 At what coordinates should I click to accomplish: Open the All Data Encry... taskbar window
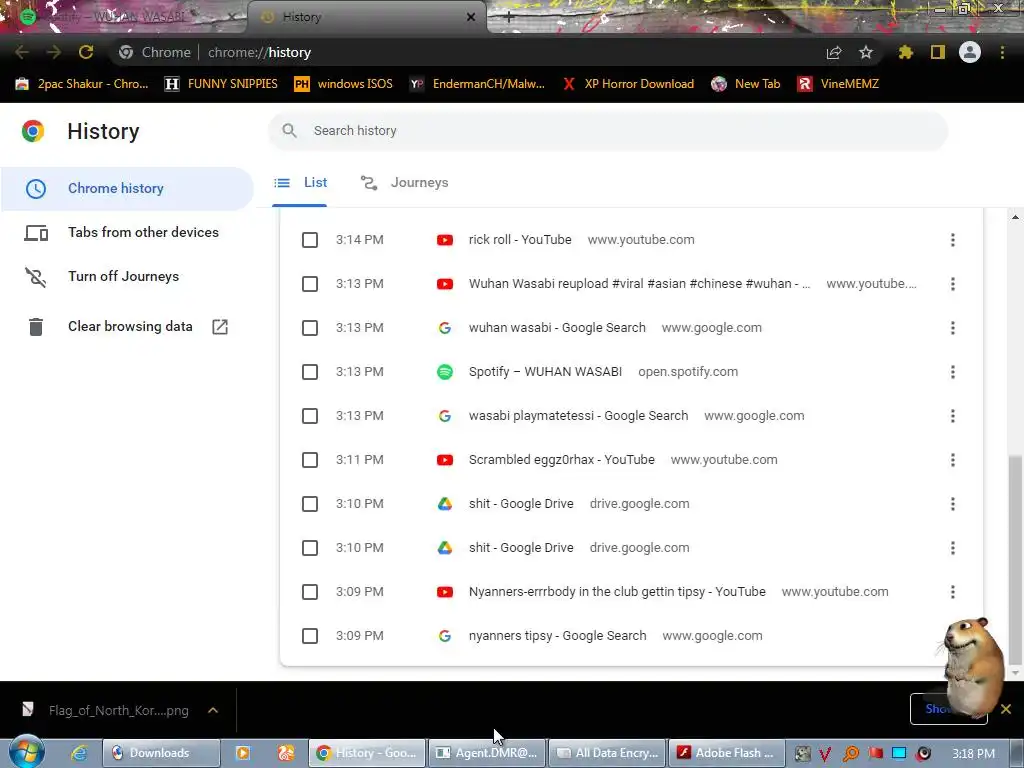click(x=607, y=753)
